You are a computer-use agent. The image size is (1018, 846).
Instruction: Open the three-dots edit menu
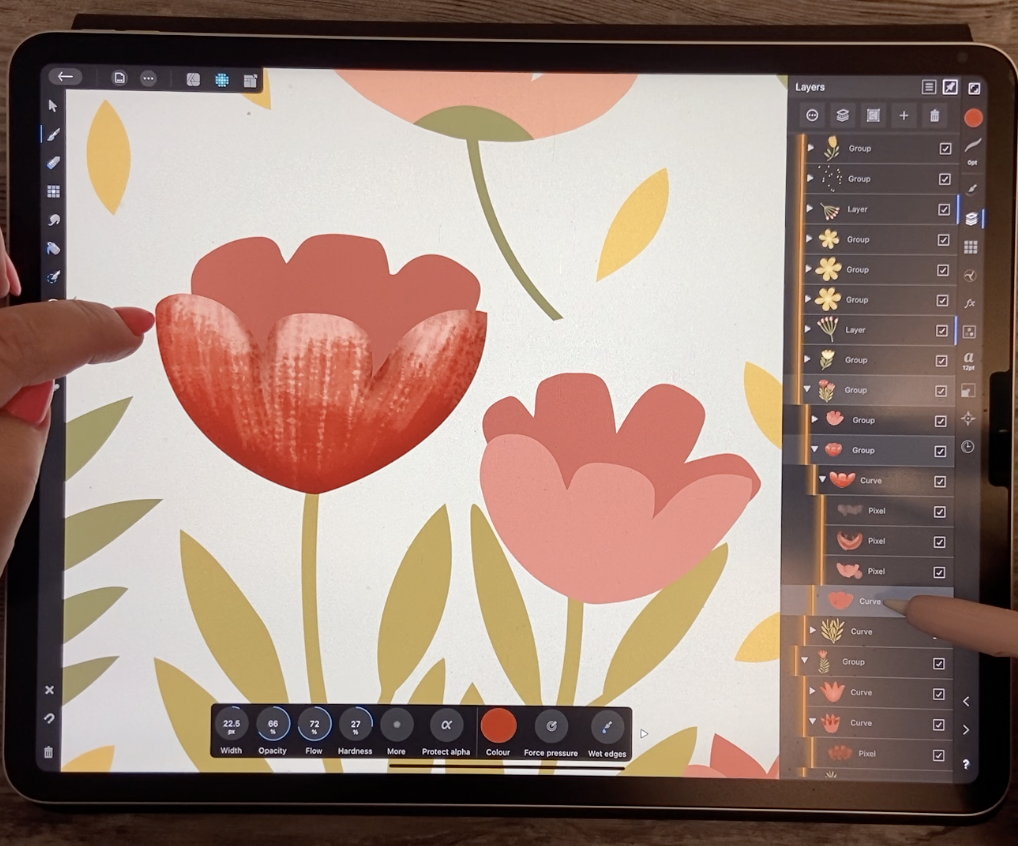[149, 79]
